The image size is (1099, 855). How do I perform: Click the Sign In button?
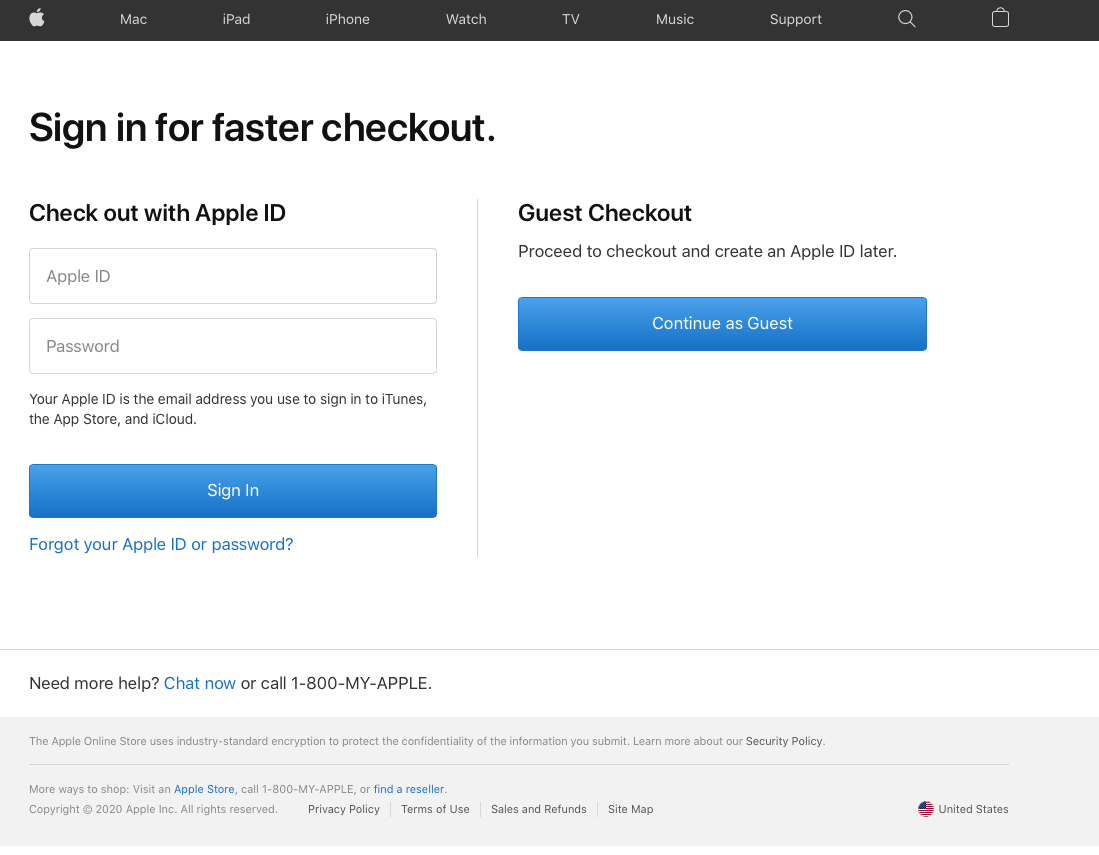point(233,491)
